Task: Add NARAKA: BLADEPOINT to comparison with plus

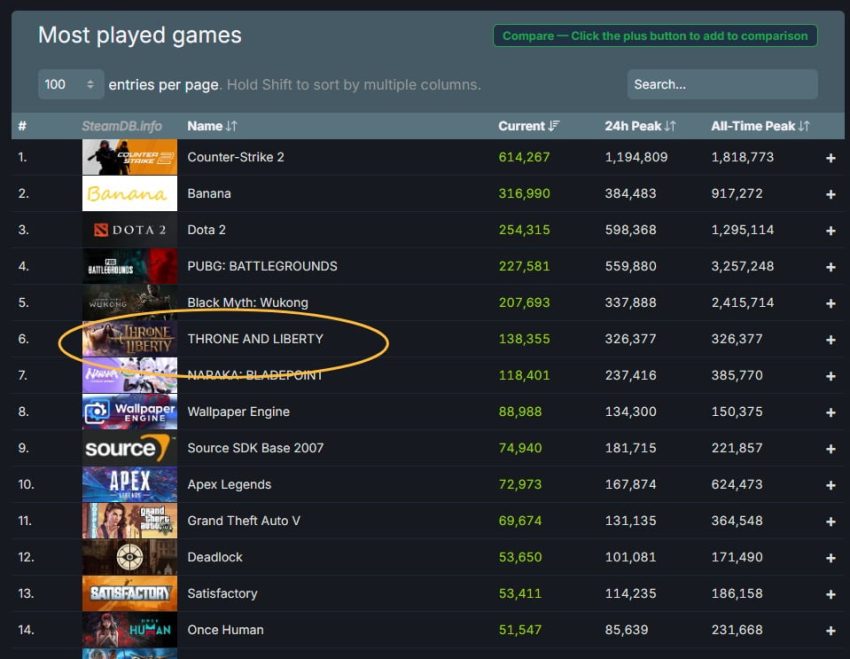Action: (x=830, y=376)
